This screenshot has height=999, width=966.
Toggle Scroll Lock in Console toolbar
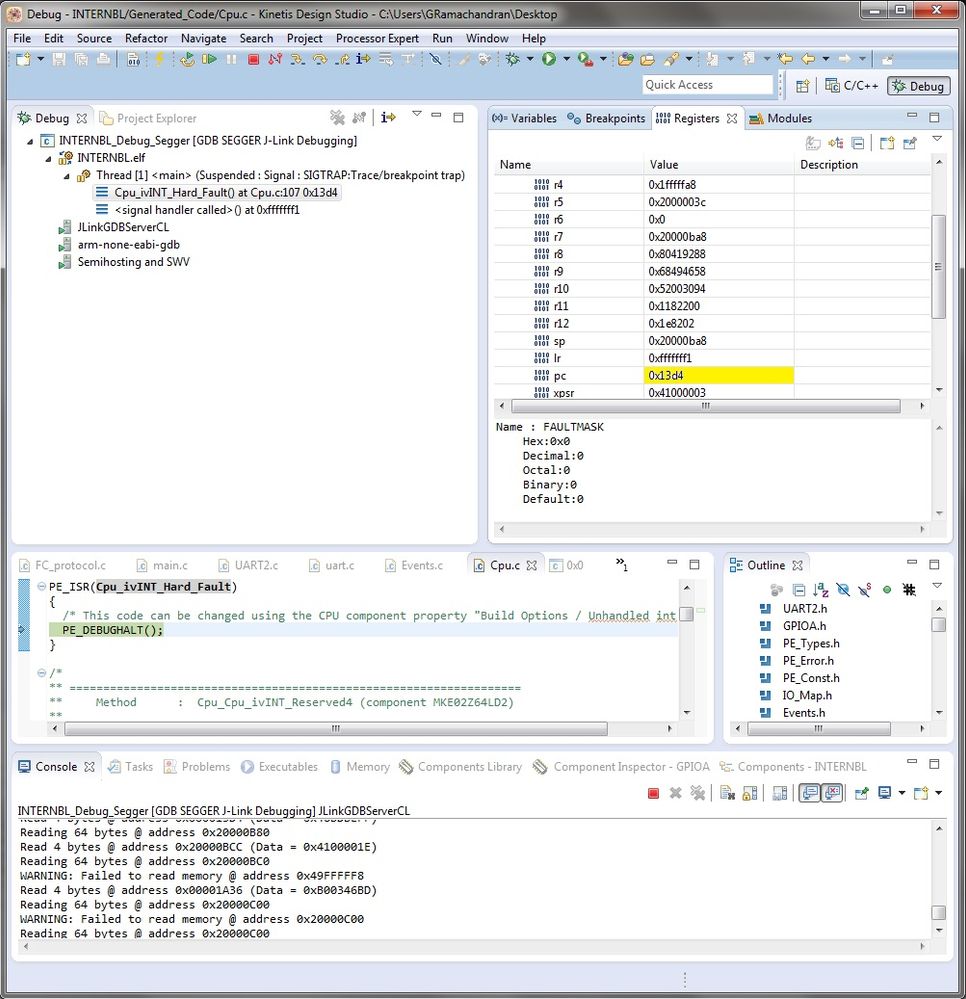pos(750,793)
